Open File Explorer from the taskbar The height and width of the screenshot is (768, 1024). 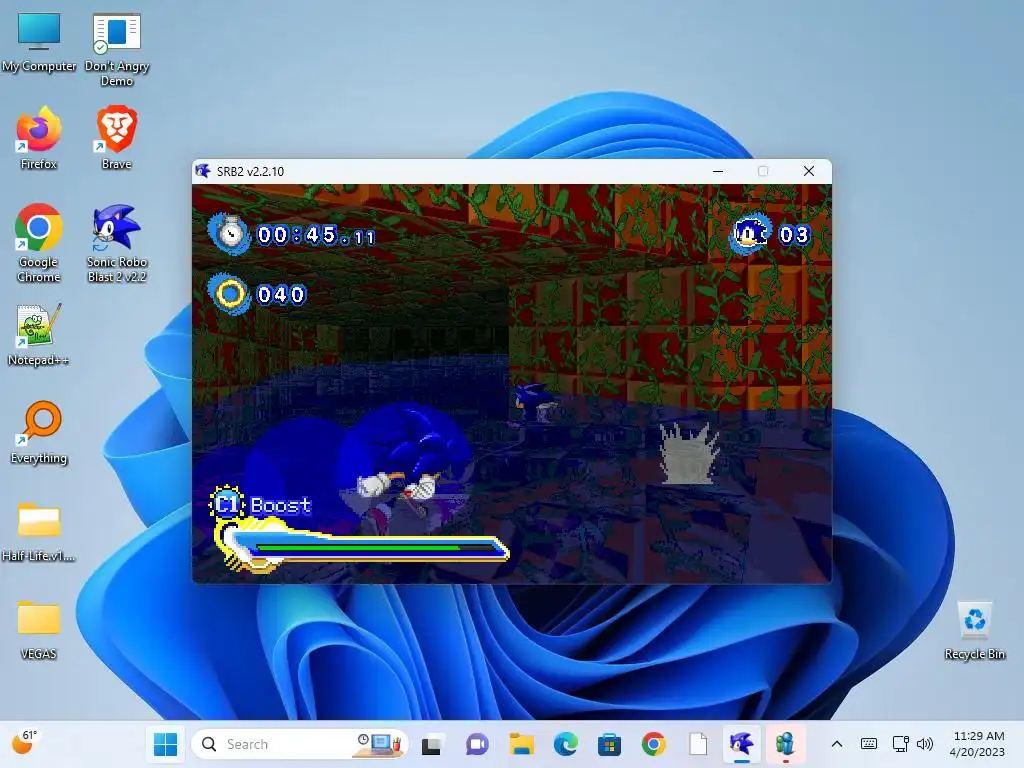click(x=521, y=744)
